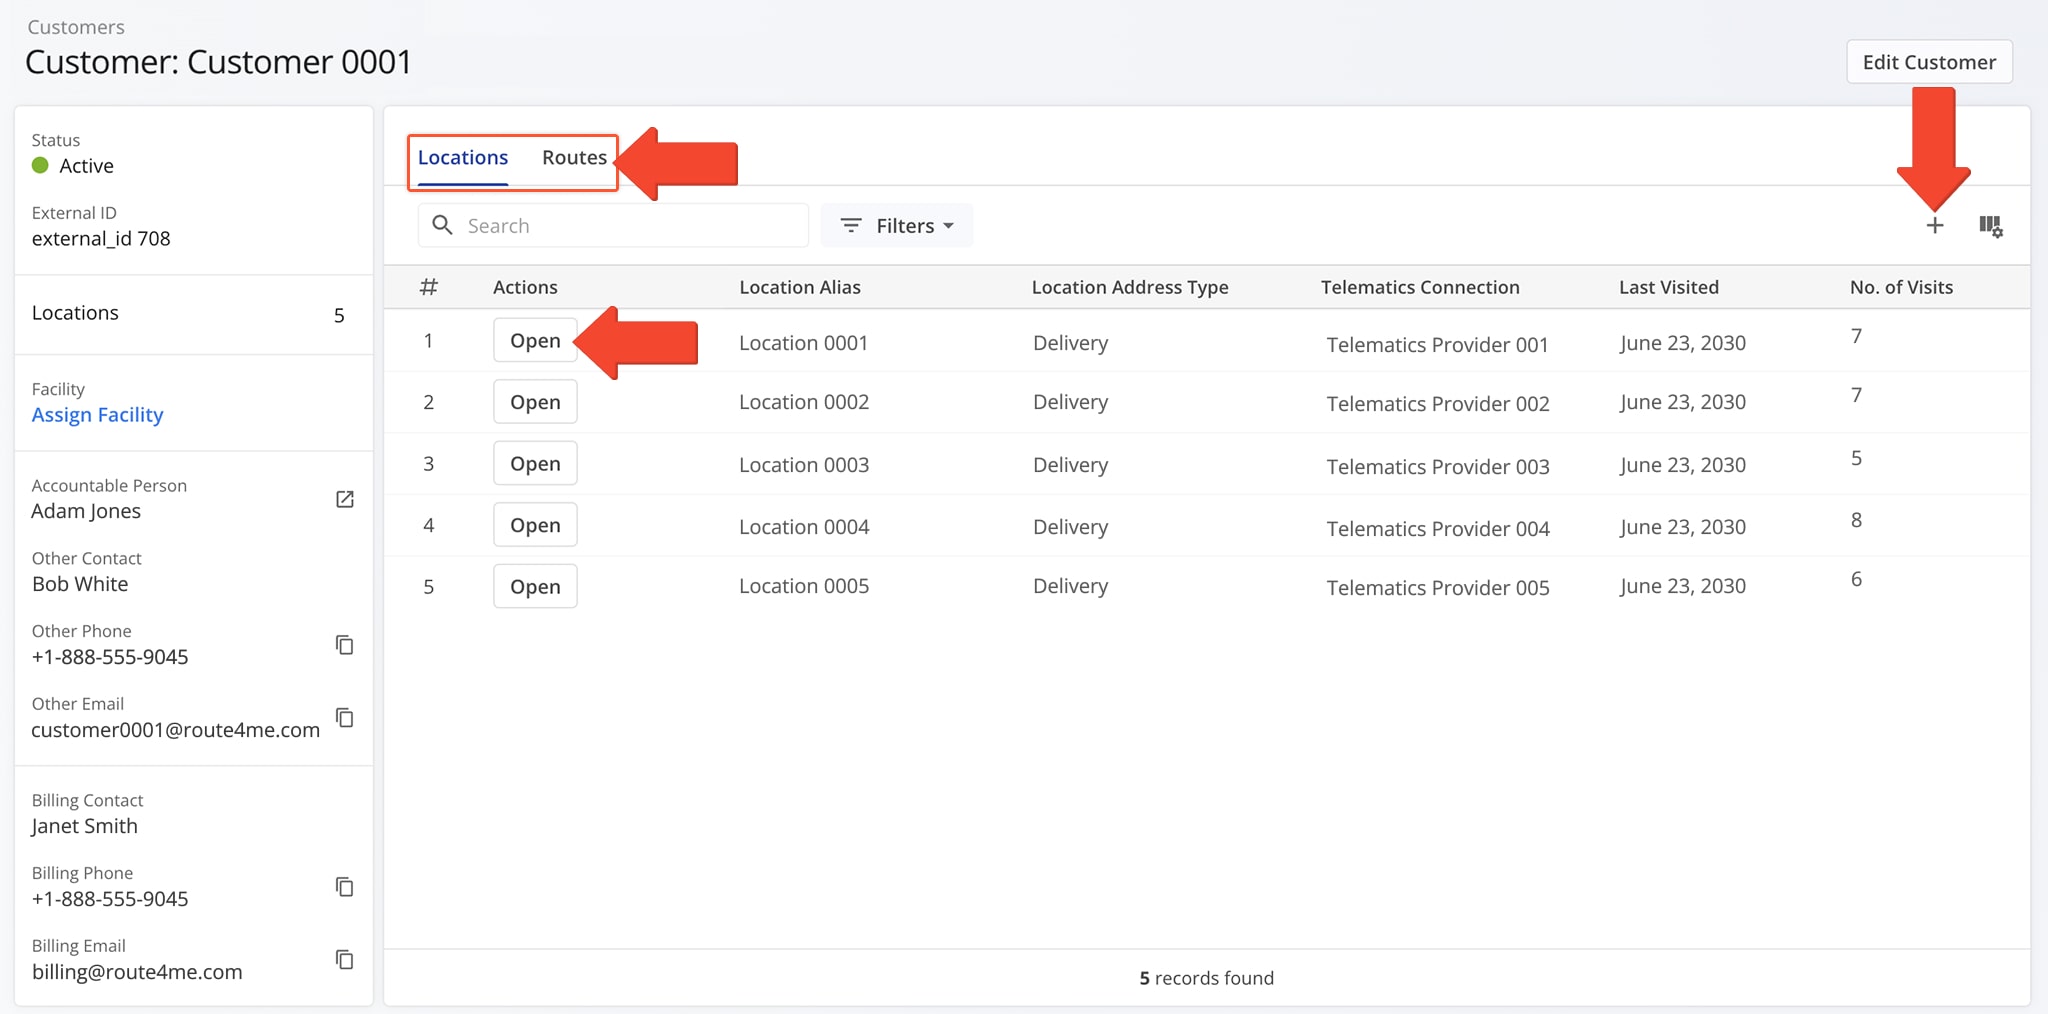Image resolution: width=2048 pixels, height=1014 pixels.
Task: Open Location 0005 from the table
Action: (534, 586)
